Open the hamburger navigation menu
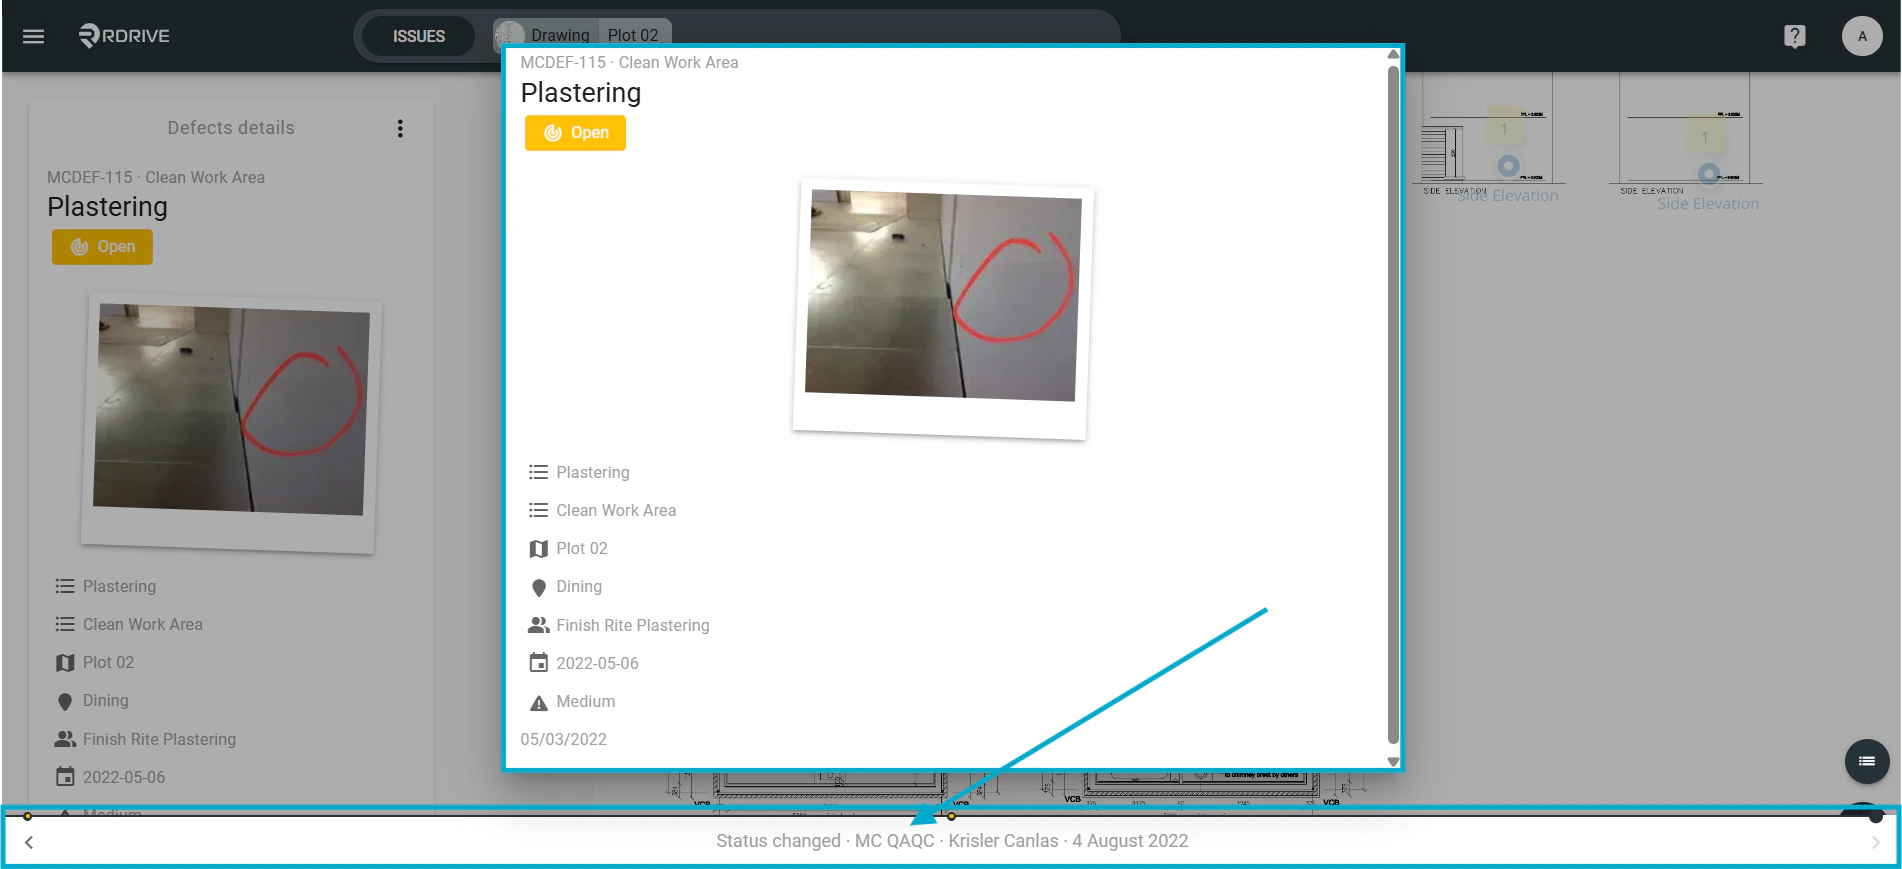The height and width of the screenshot is (869, 1902). tap(34, 36)
